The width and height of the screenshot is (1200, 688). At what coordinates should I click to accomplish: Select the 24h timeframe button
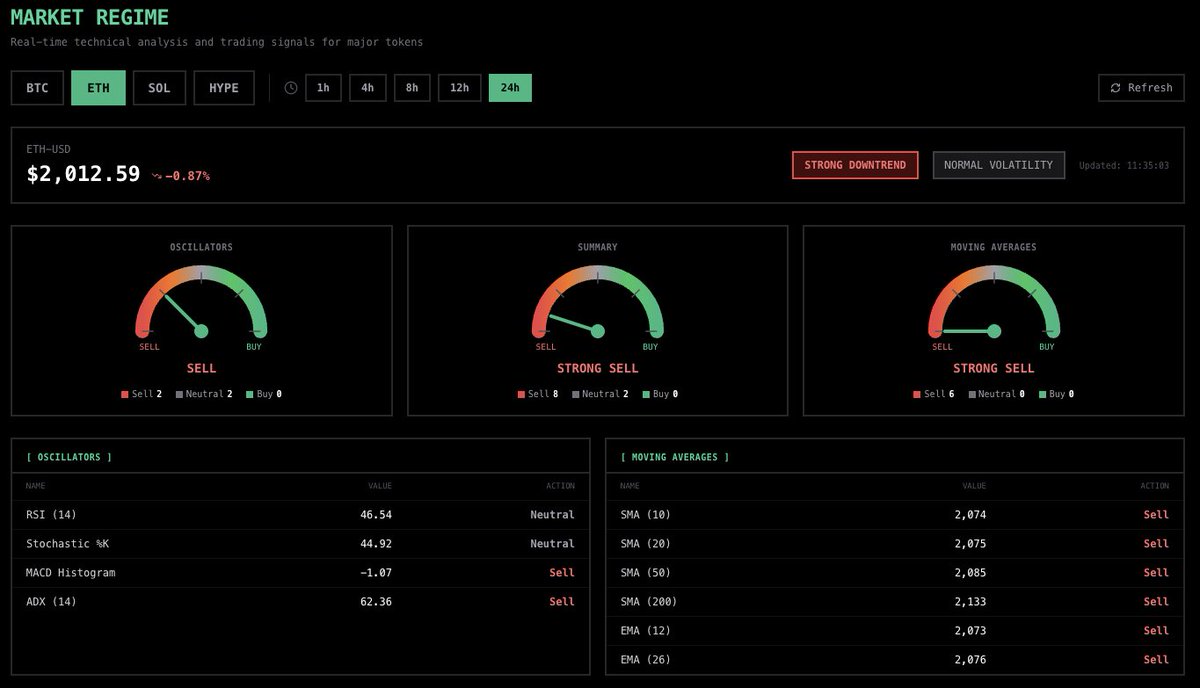510,88
